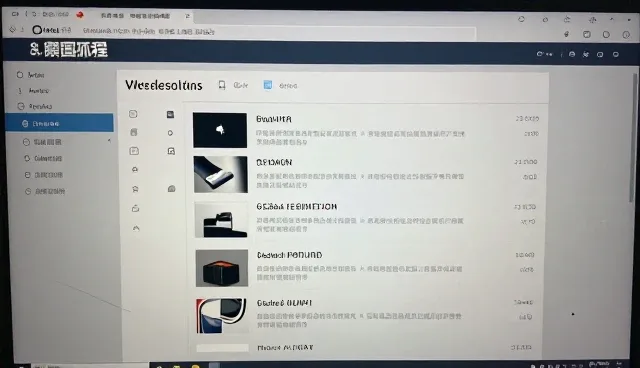Open the highlighted blue sidebar menu item

(60, 123)
